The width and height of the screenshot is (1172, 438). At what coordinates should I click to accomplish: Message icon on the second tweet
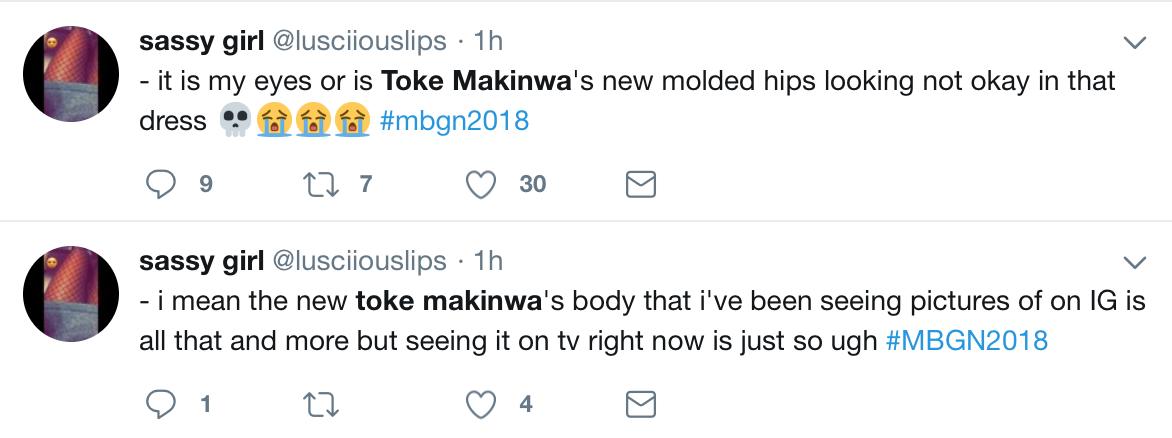click(640, 404)
